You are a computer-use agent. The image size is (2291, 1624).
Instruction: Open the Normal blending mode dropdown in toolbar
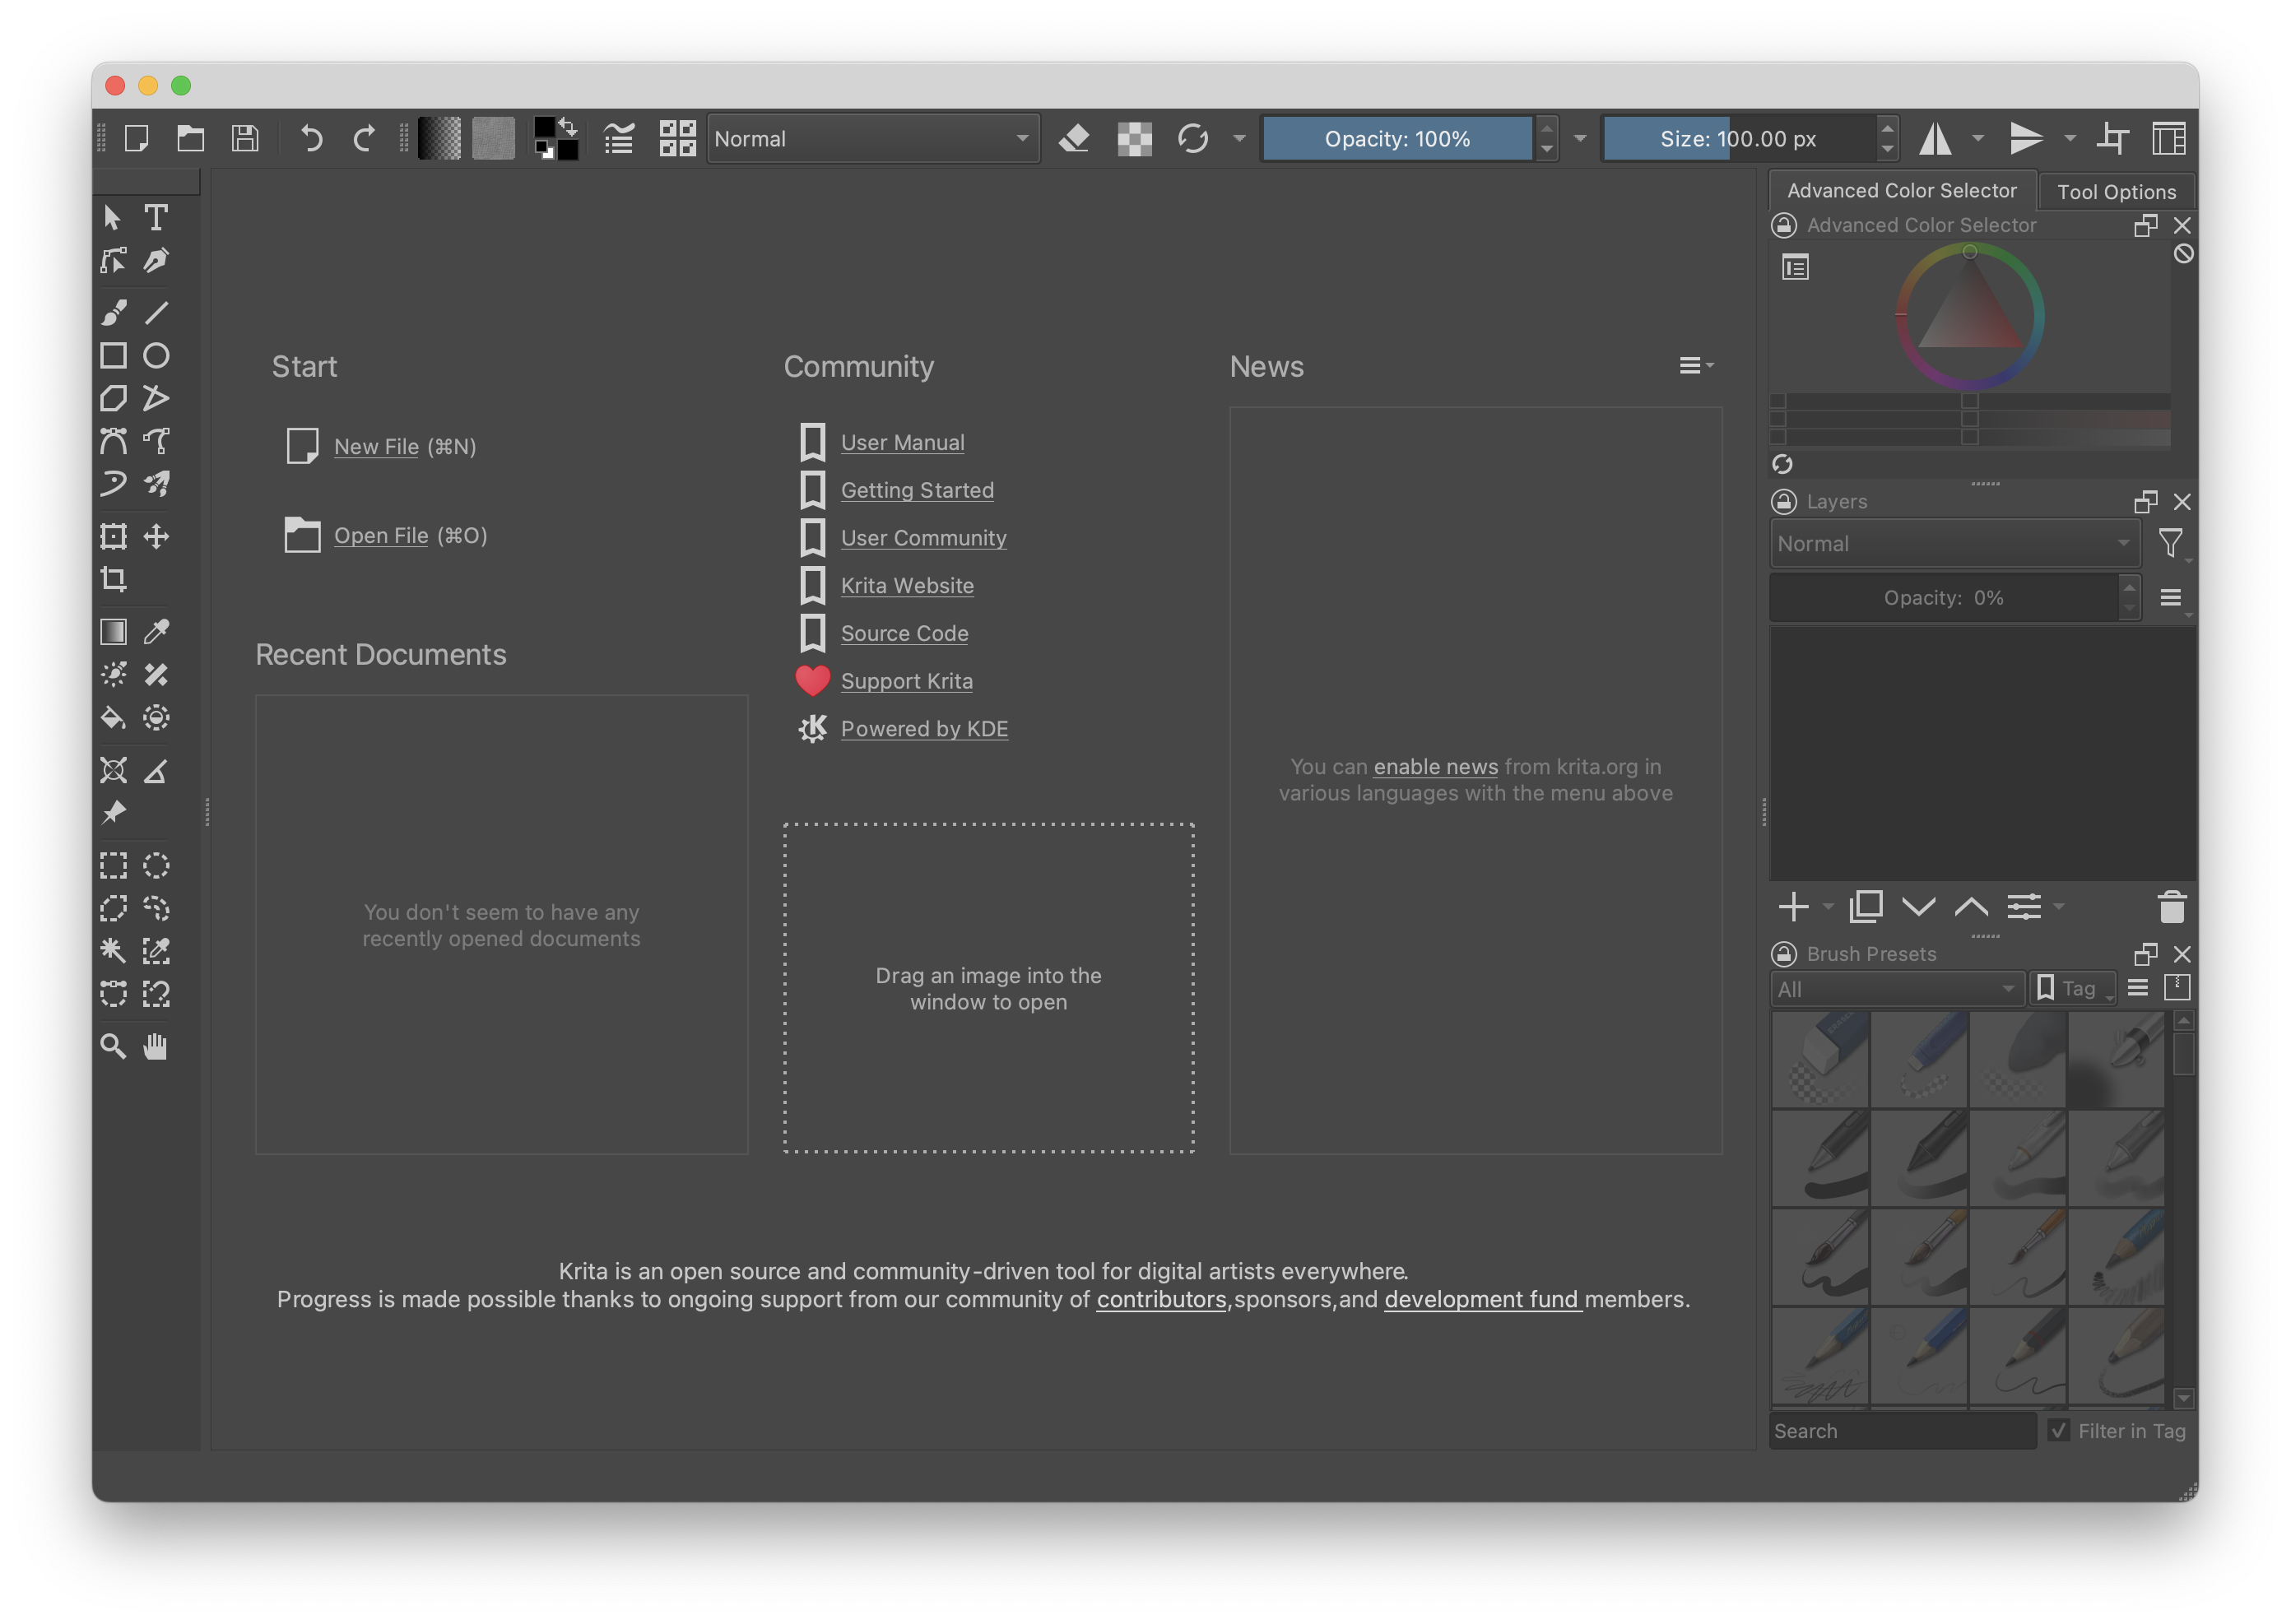tap(873, 138)
